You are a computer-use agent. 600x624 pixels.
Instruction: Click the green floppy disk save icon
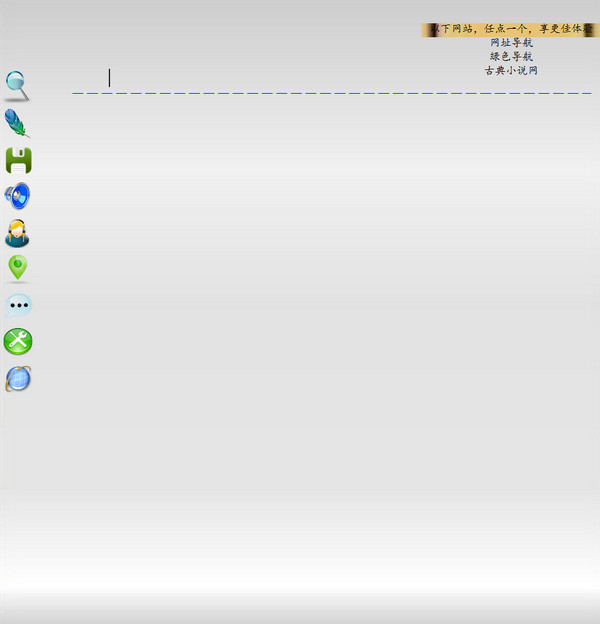[18, 160]
